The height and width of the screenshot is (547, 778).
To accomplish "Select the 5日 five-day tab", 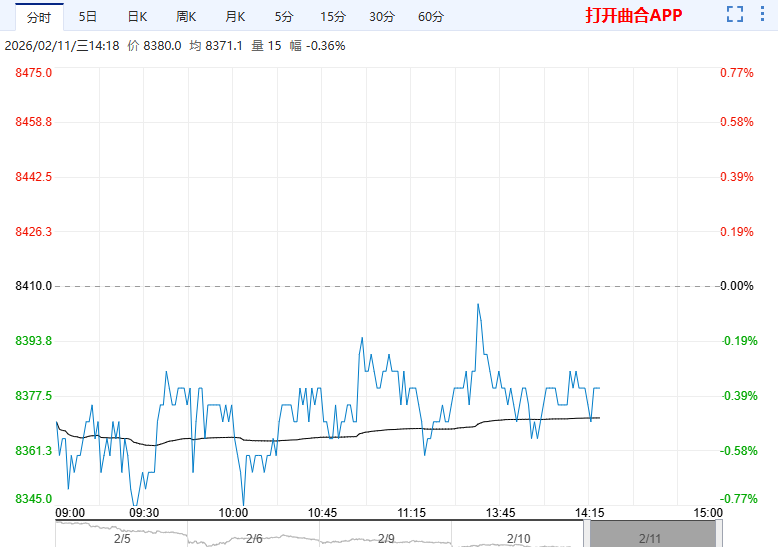I will pyautogui.click(x=88, y=17).
